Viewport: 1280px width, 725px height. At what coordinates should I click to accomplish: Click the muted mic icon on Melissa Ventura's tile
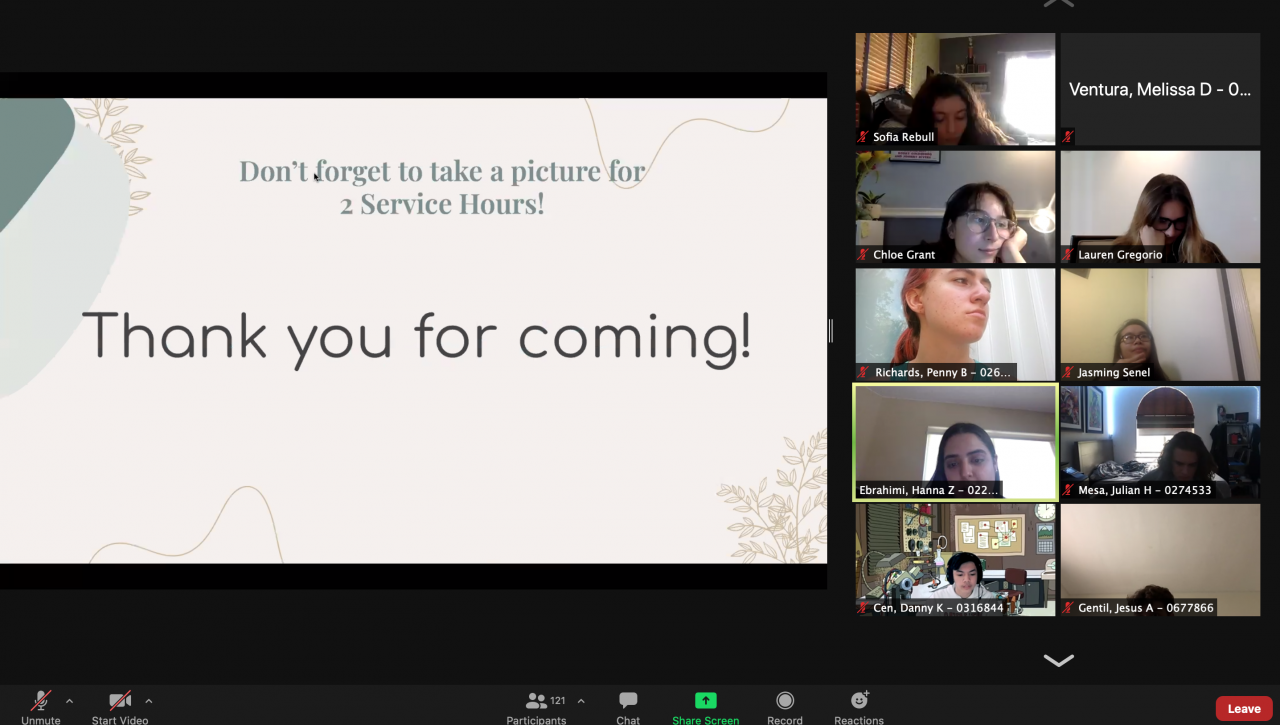pyautogui.click(x=1069, y=137)
